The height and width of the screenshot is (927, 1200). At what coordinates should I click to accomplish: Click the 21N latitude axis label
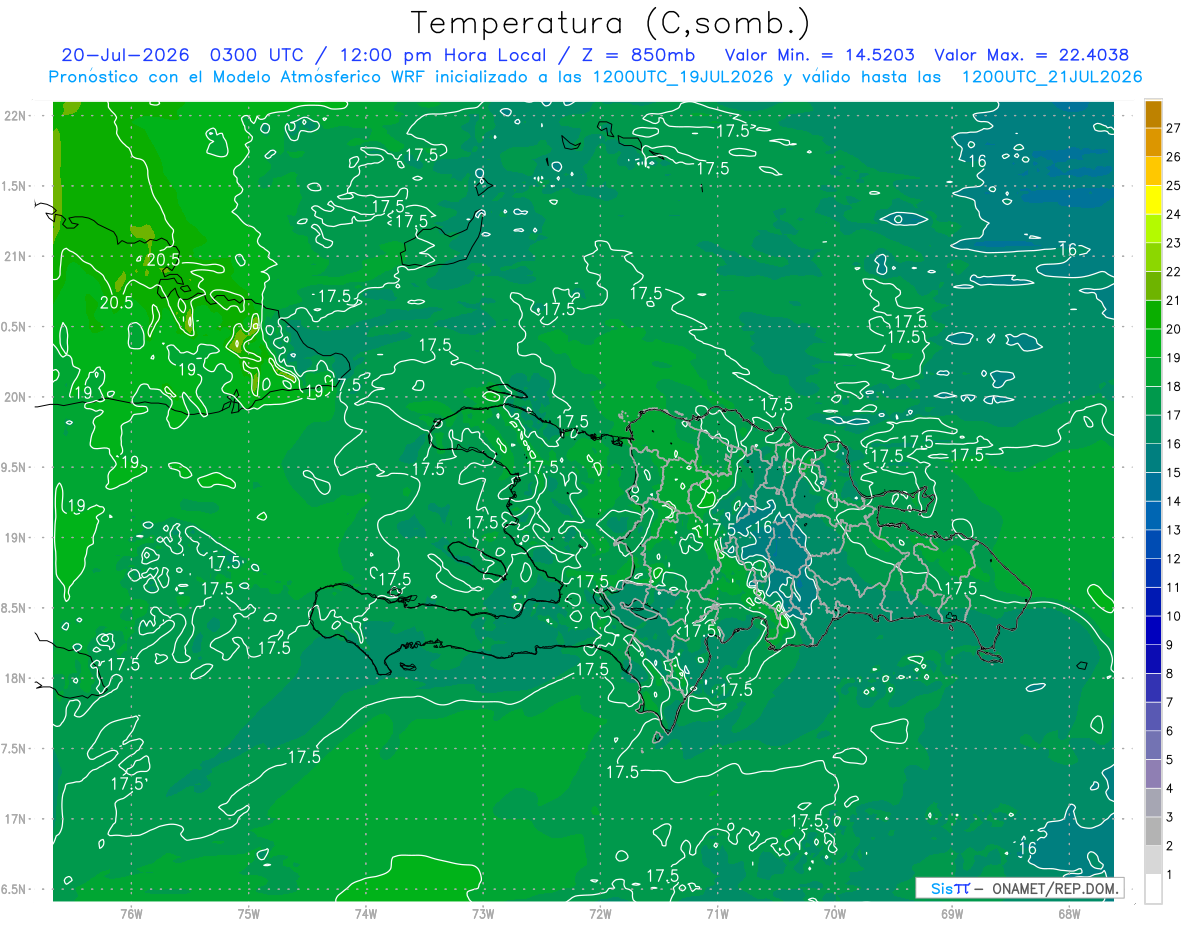coord(15,257)
